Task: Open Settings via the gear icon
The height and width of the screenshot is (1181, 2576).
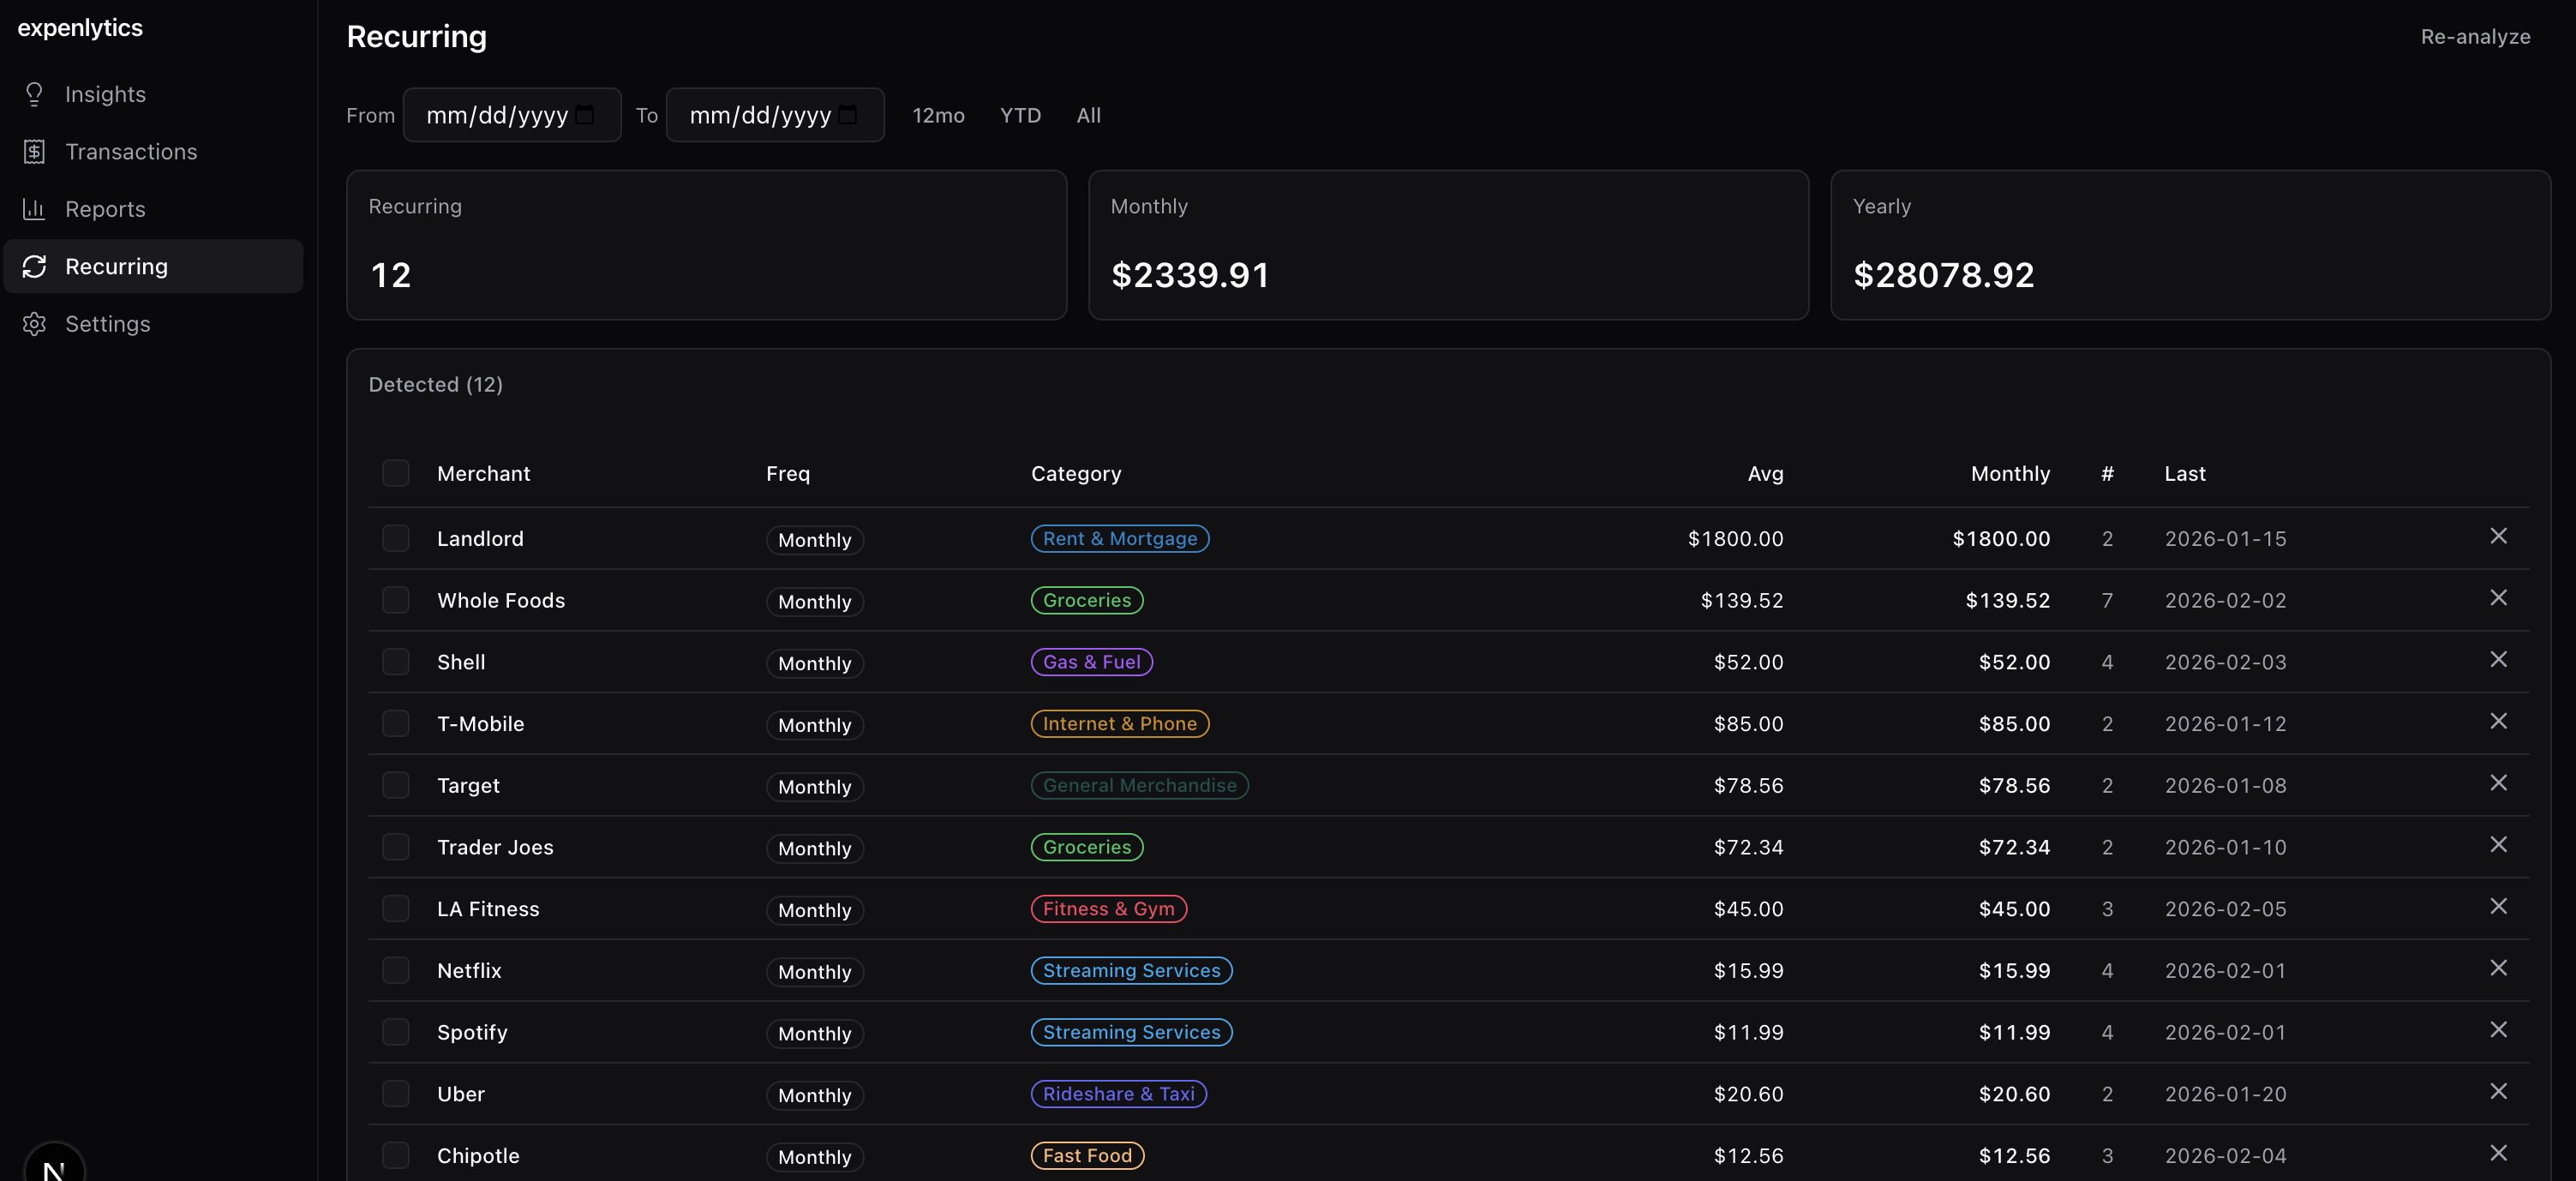Action: 34,323
